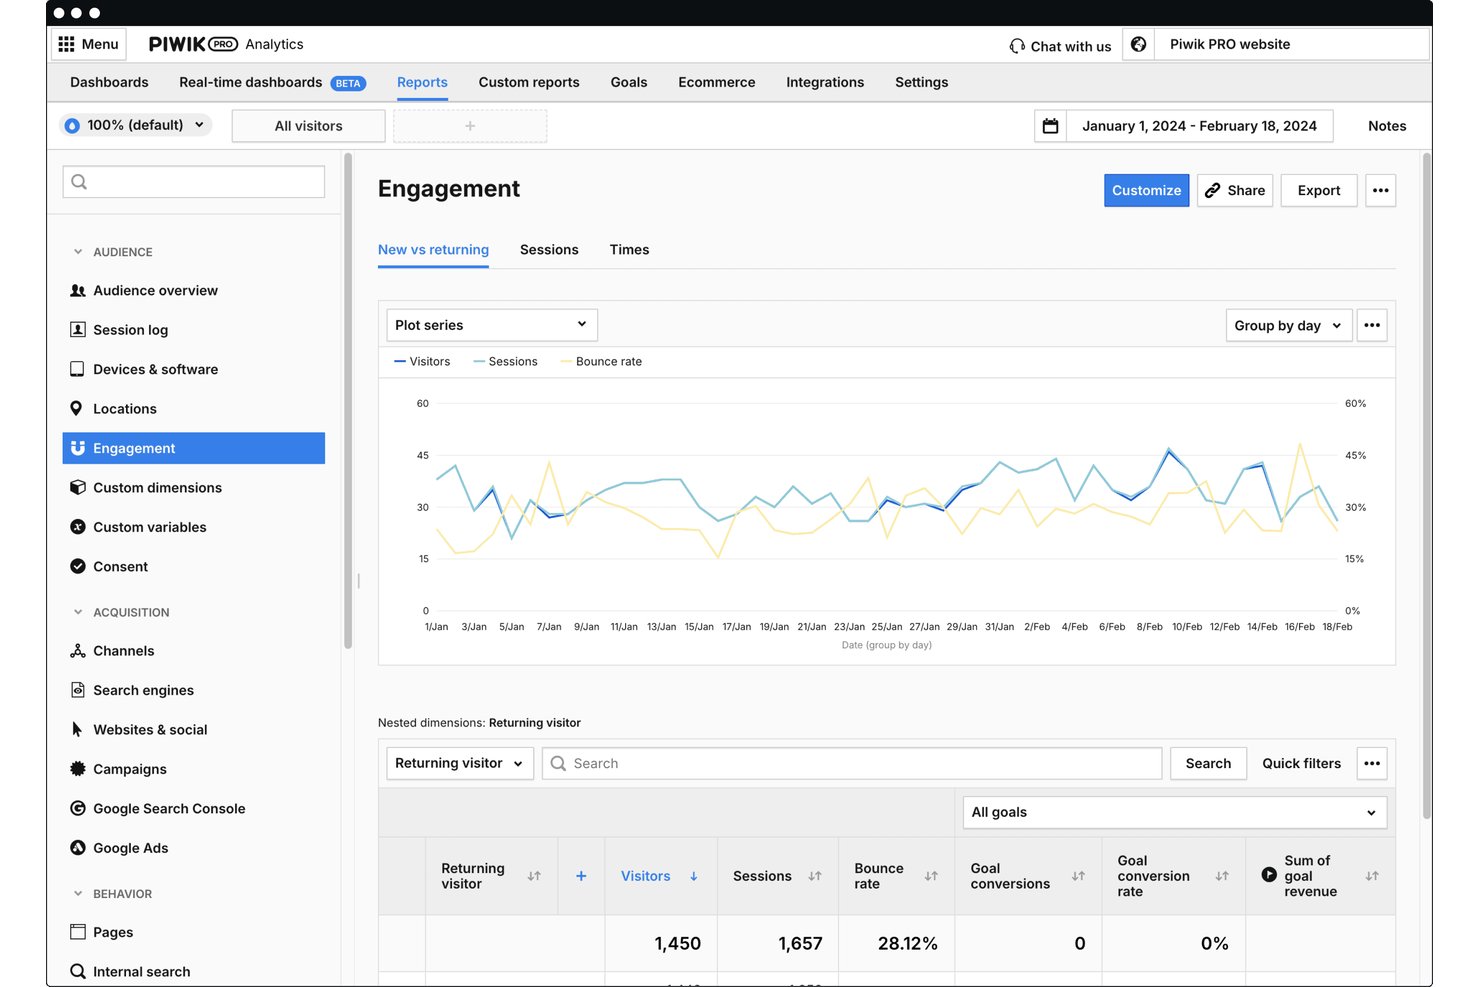This screenshot has height=987, width=1480.
Task: Open Real-time dashboards BETA tab
Action: coord(272,82)
